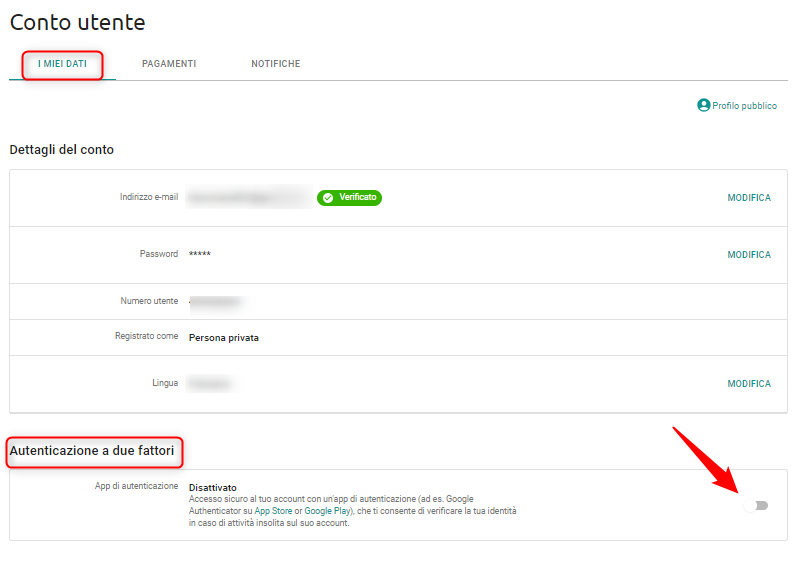The image size is (807, 564).
Task: Enable the App di autenticazione toggle
Action: [756, 505]
